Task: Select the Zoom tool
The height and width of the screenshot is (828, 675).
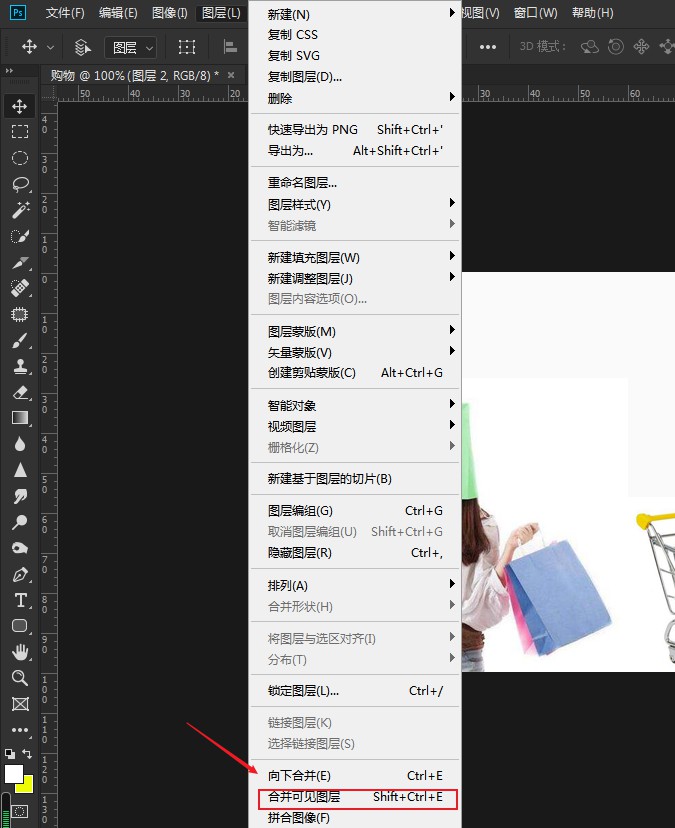Action: [x=20, y=678]
